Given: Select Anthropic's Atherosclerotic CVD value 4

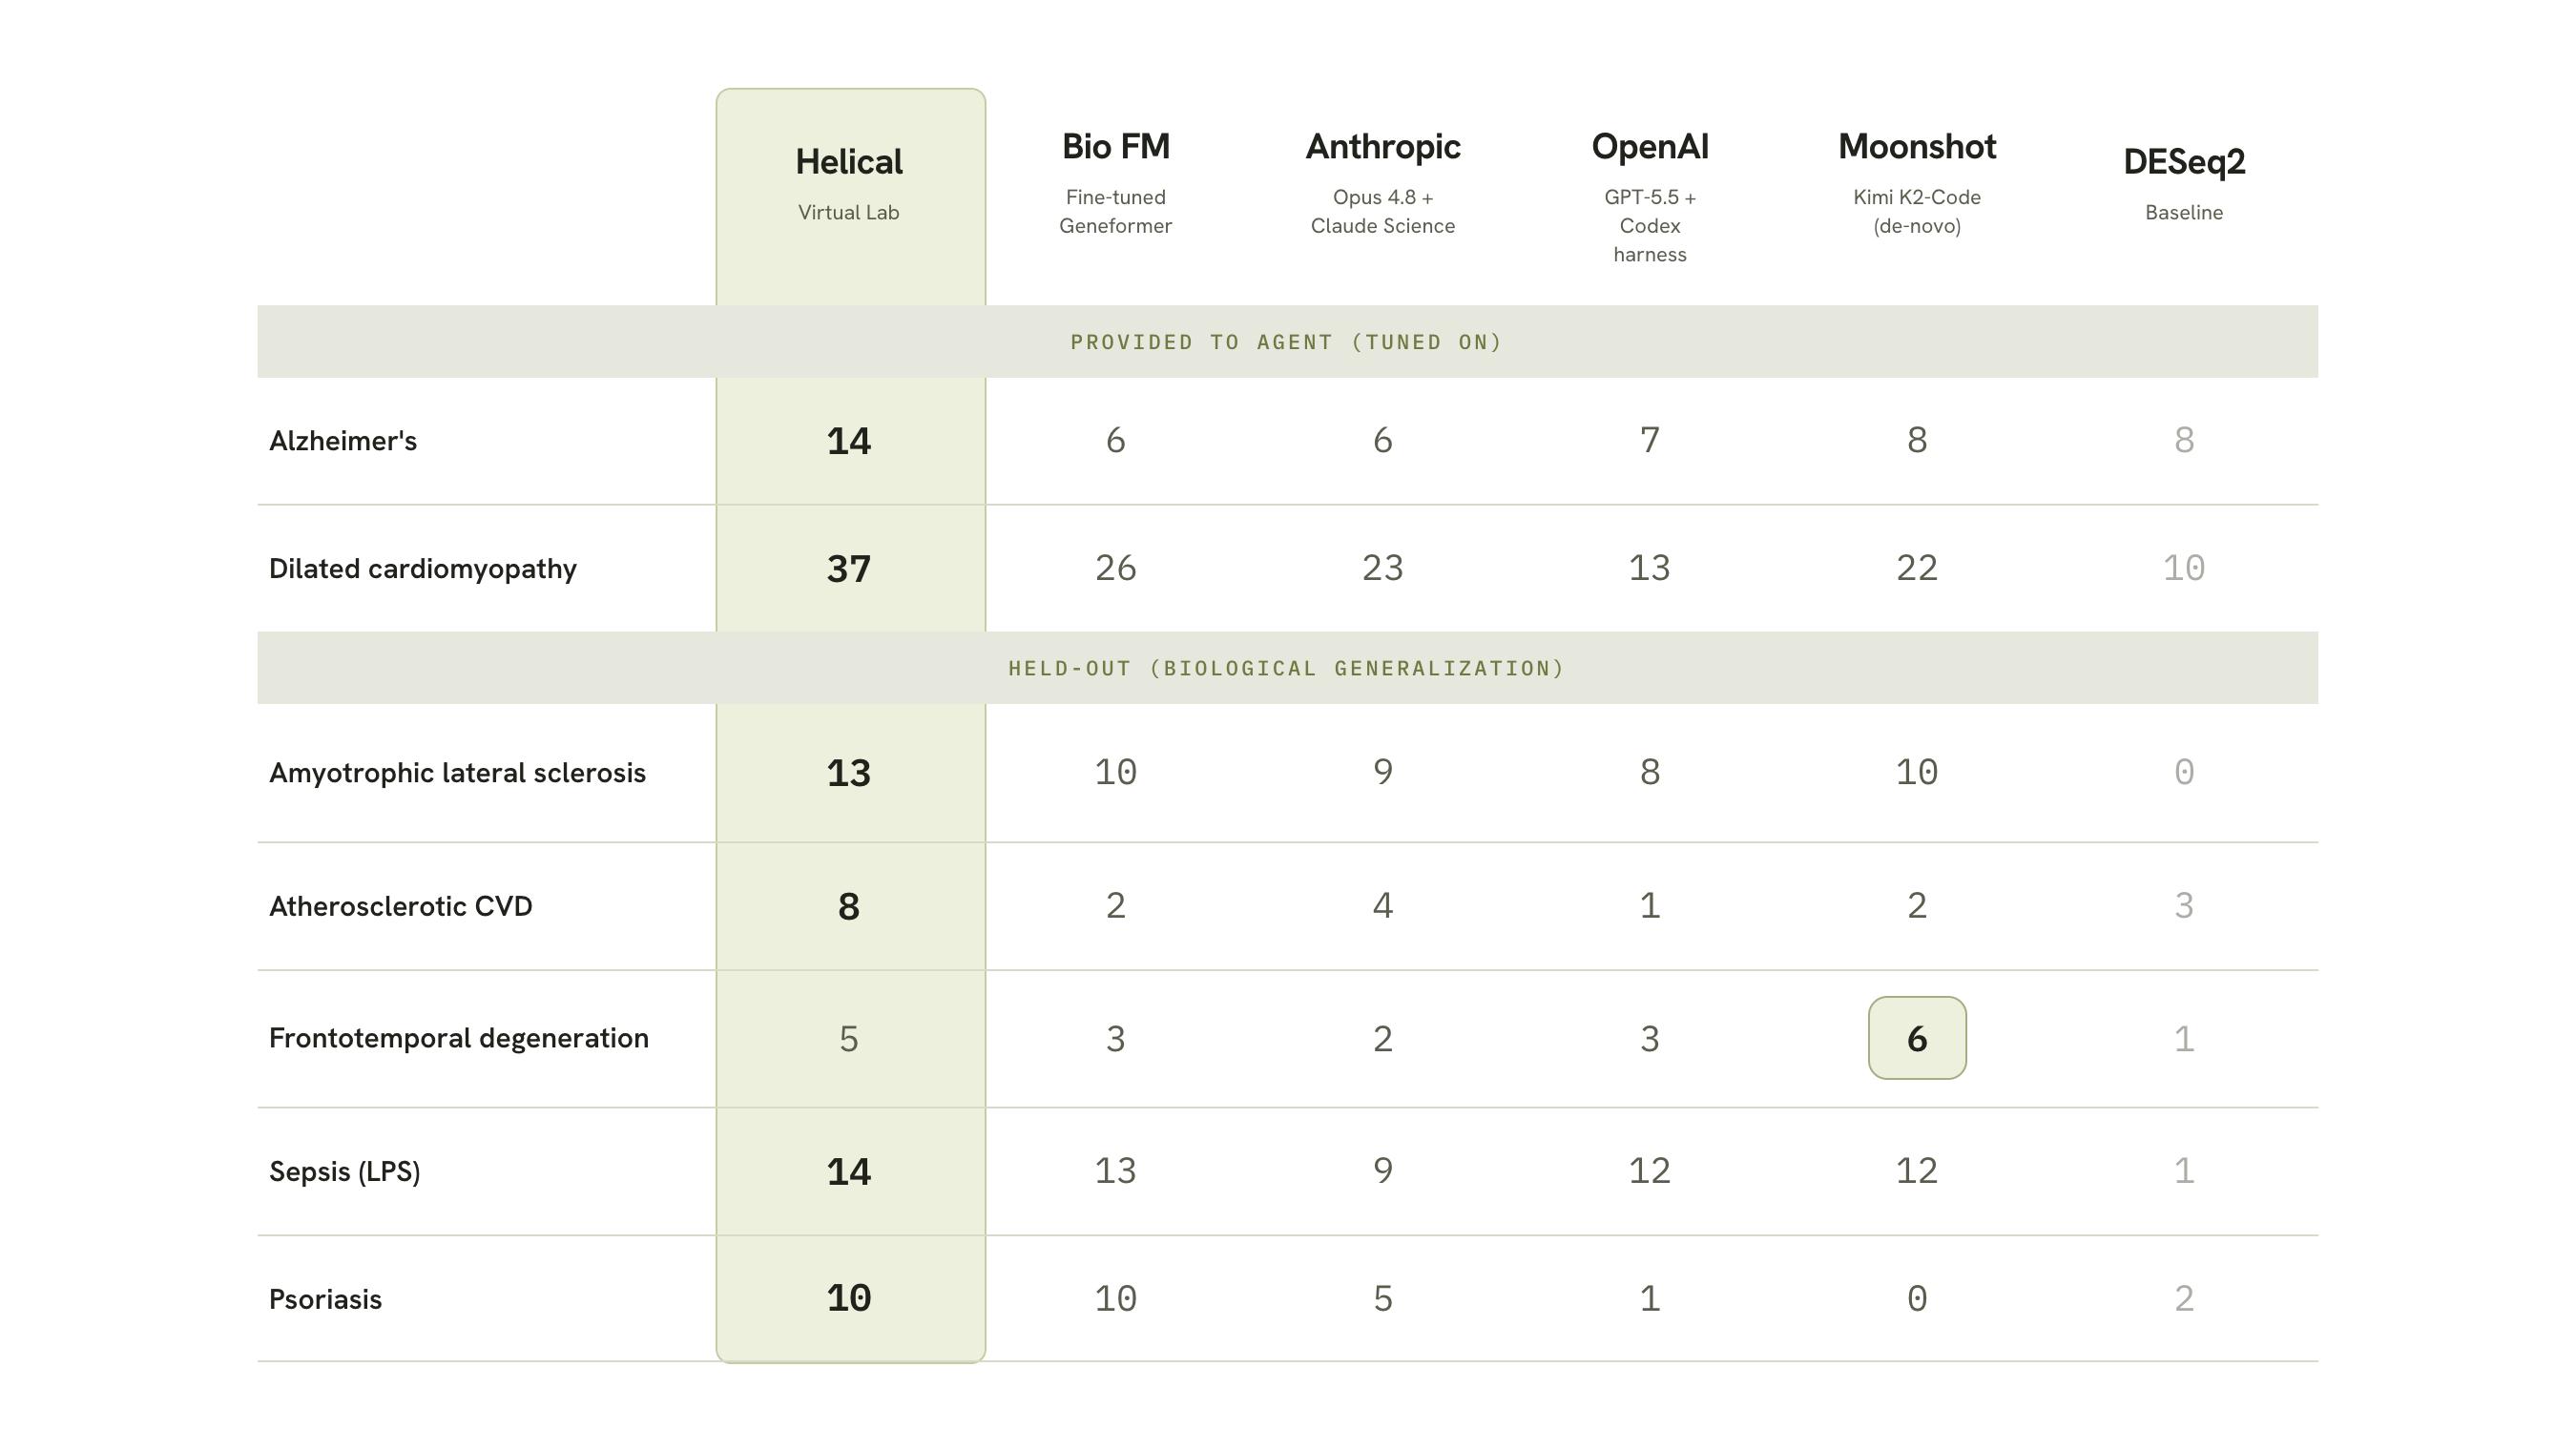Looking at the screenshot, I should tap(1383, 906).
